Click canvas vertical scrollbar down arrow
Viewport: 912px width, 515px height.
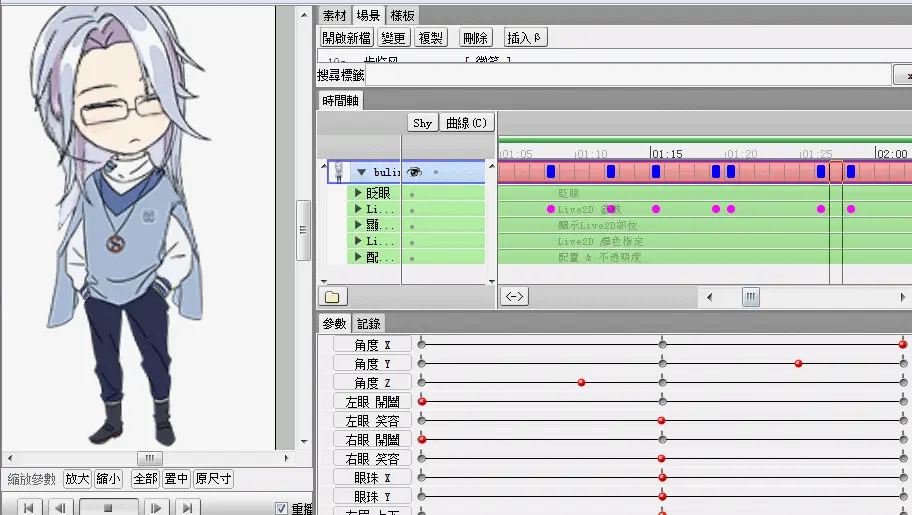pos(304,442)
